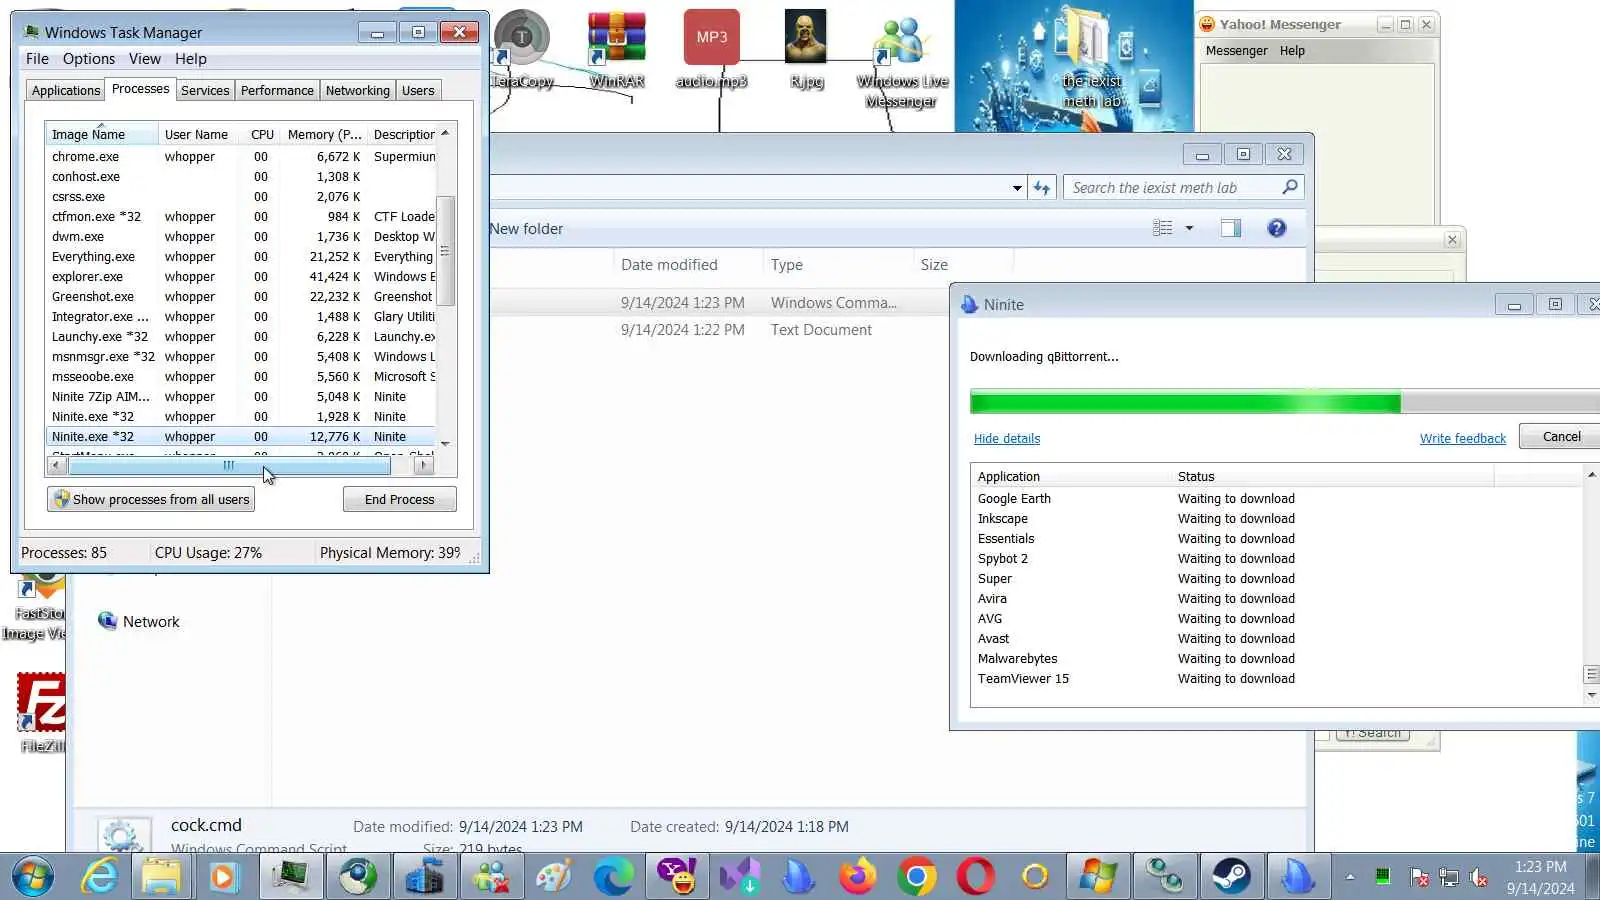The height and width of the screenshot is (900, 1600).
Task: Sort processes by the Image Name column
Action: point(101,134)
